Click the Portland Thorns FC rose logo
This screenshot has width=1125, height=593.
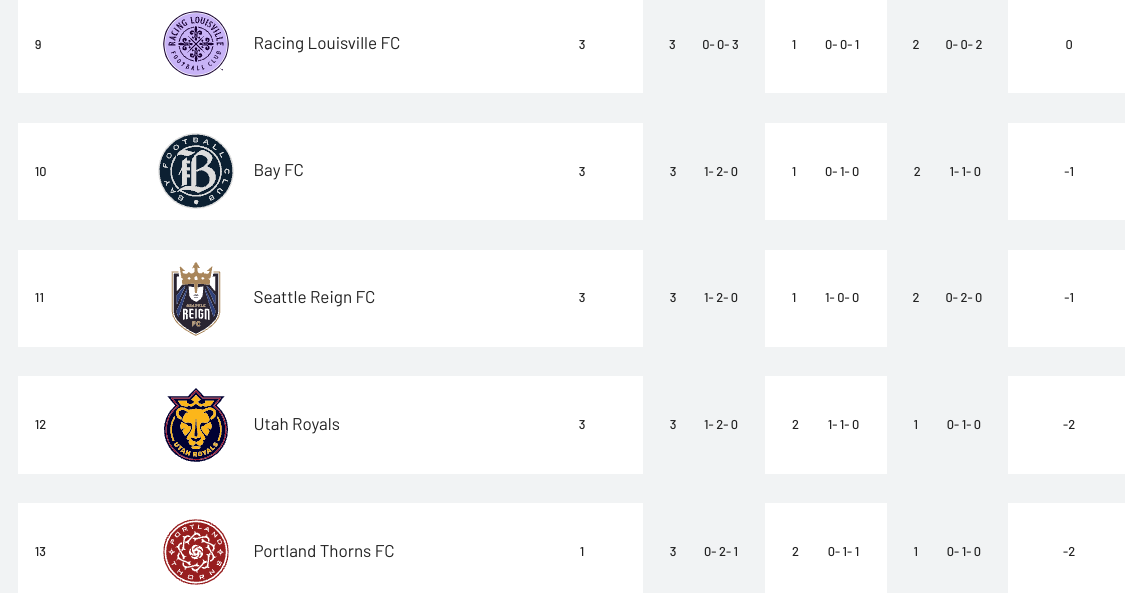[x=196, y=552]
